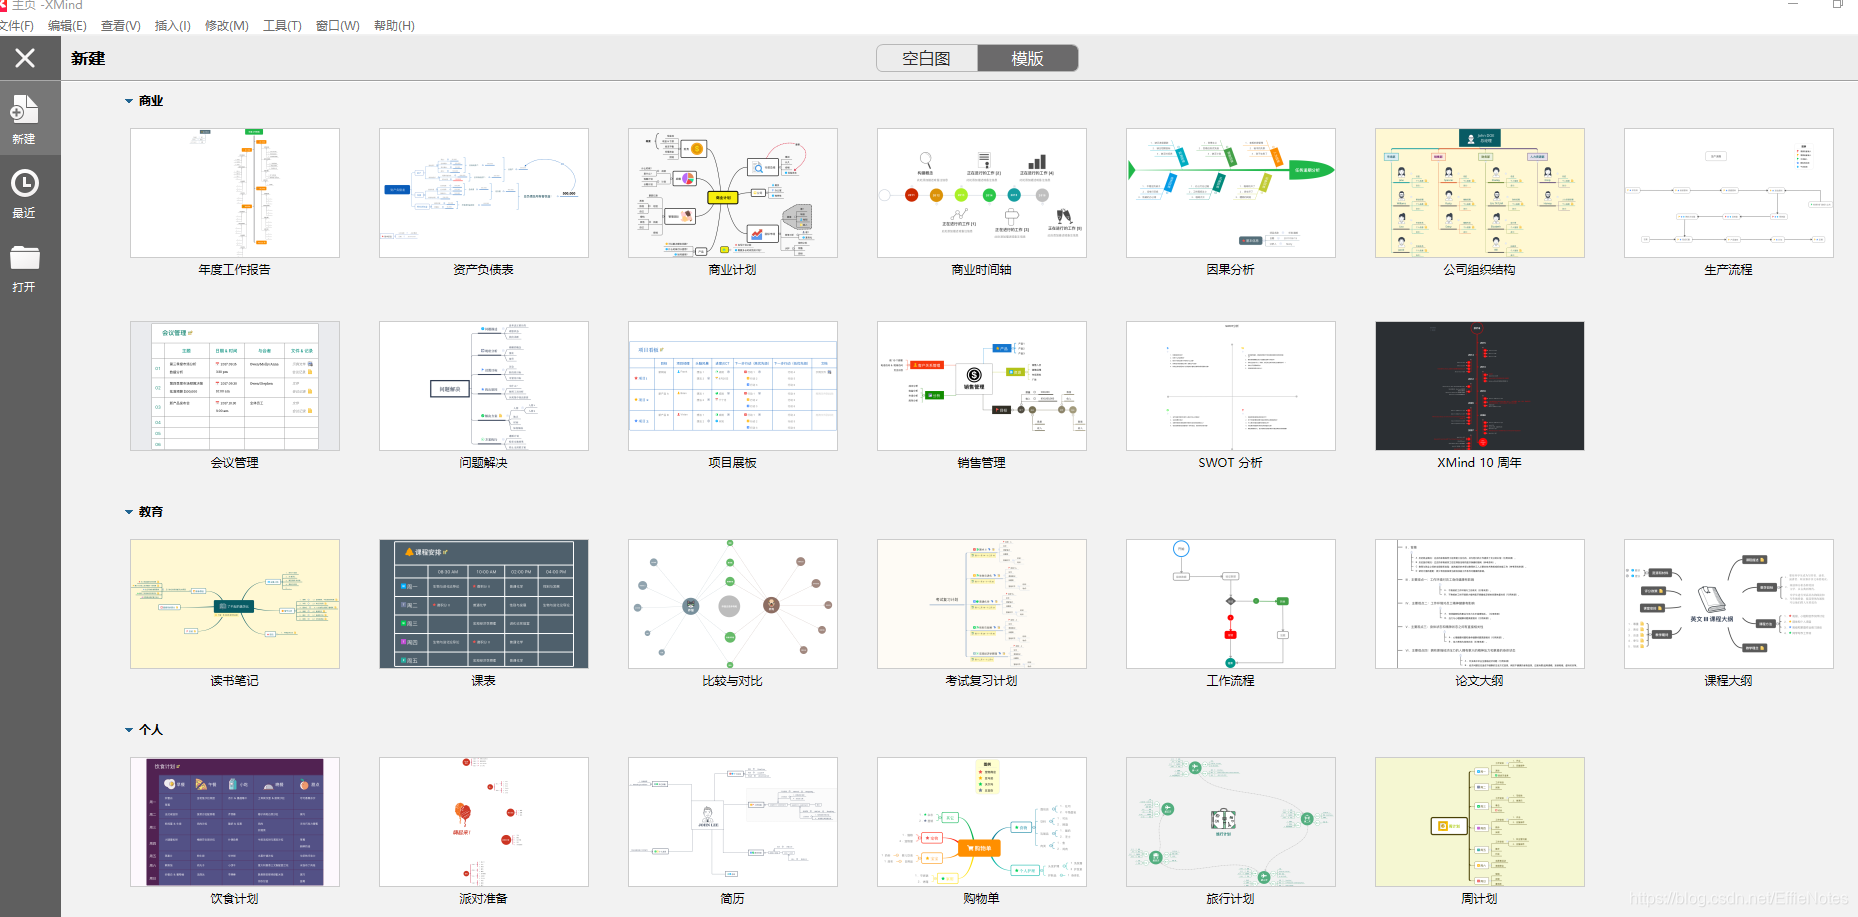Select the SWOT 分析 template thumbnail
The height and width of the screenshot is (917, 1858).
coord(1231,386)
